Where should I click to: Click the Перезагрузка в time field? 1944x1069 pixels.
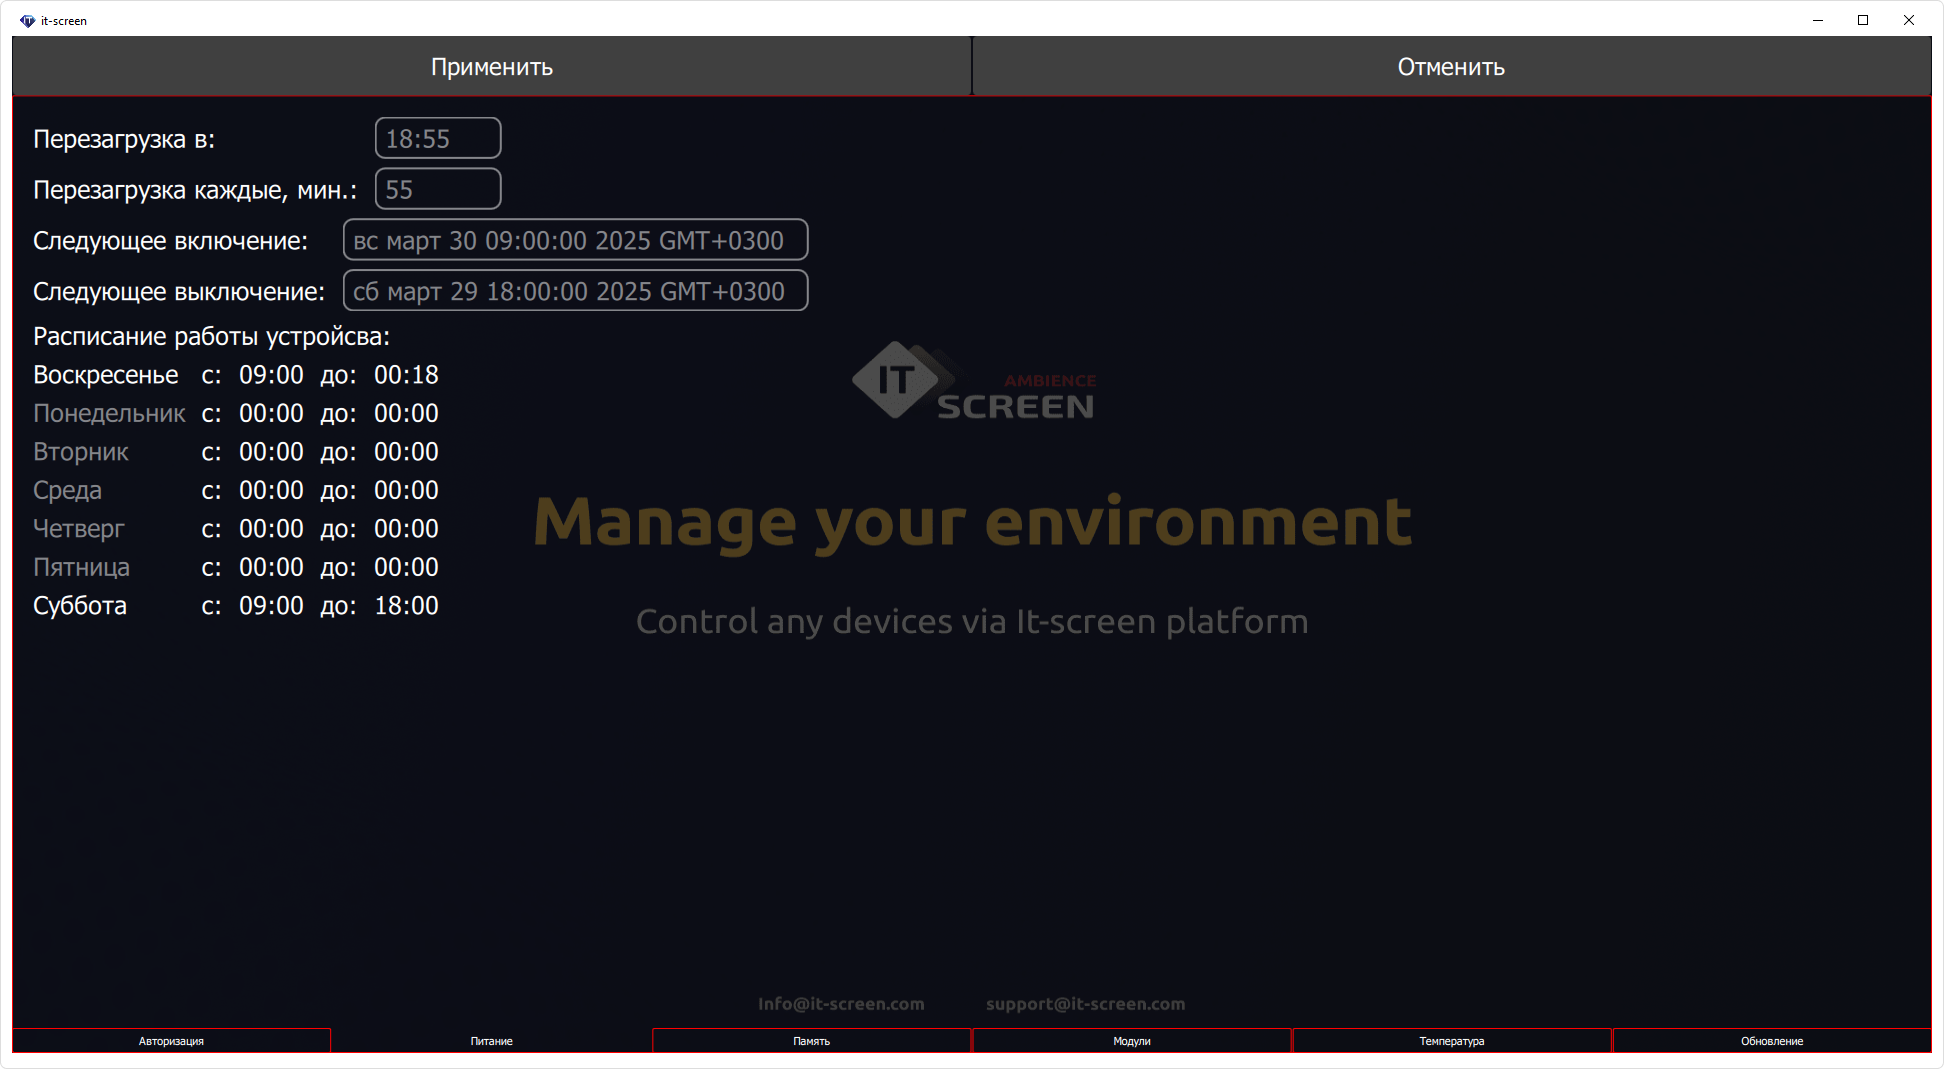point(437,139)
